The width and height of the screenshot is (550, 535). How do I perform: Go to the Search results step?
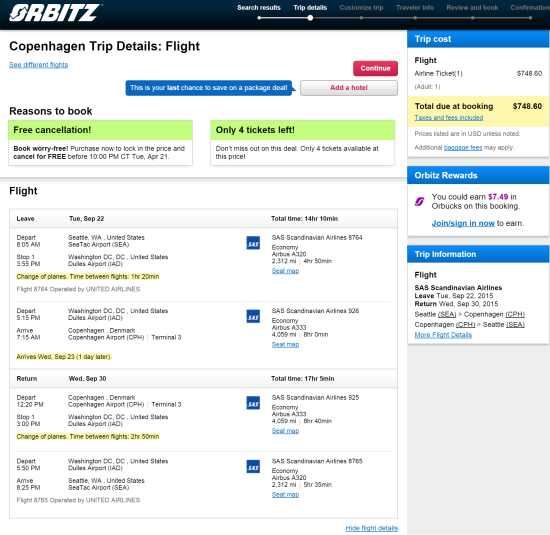[259, 8]
